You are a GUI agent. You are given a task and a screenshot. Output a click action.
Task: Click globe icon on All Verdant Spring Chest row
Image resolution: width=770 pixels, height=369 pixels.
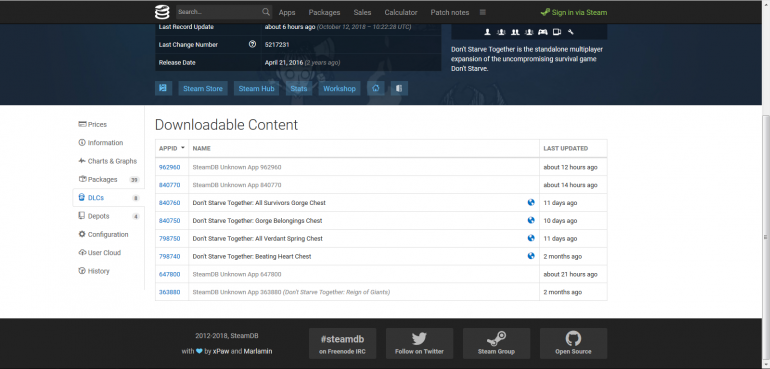click(x=531, y=238)
